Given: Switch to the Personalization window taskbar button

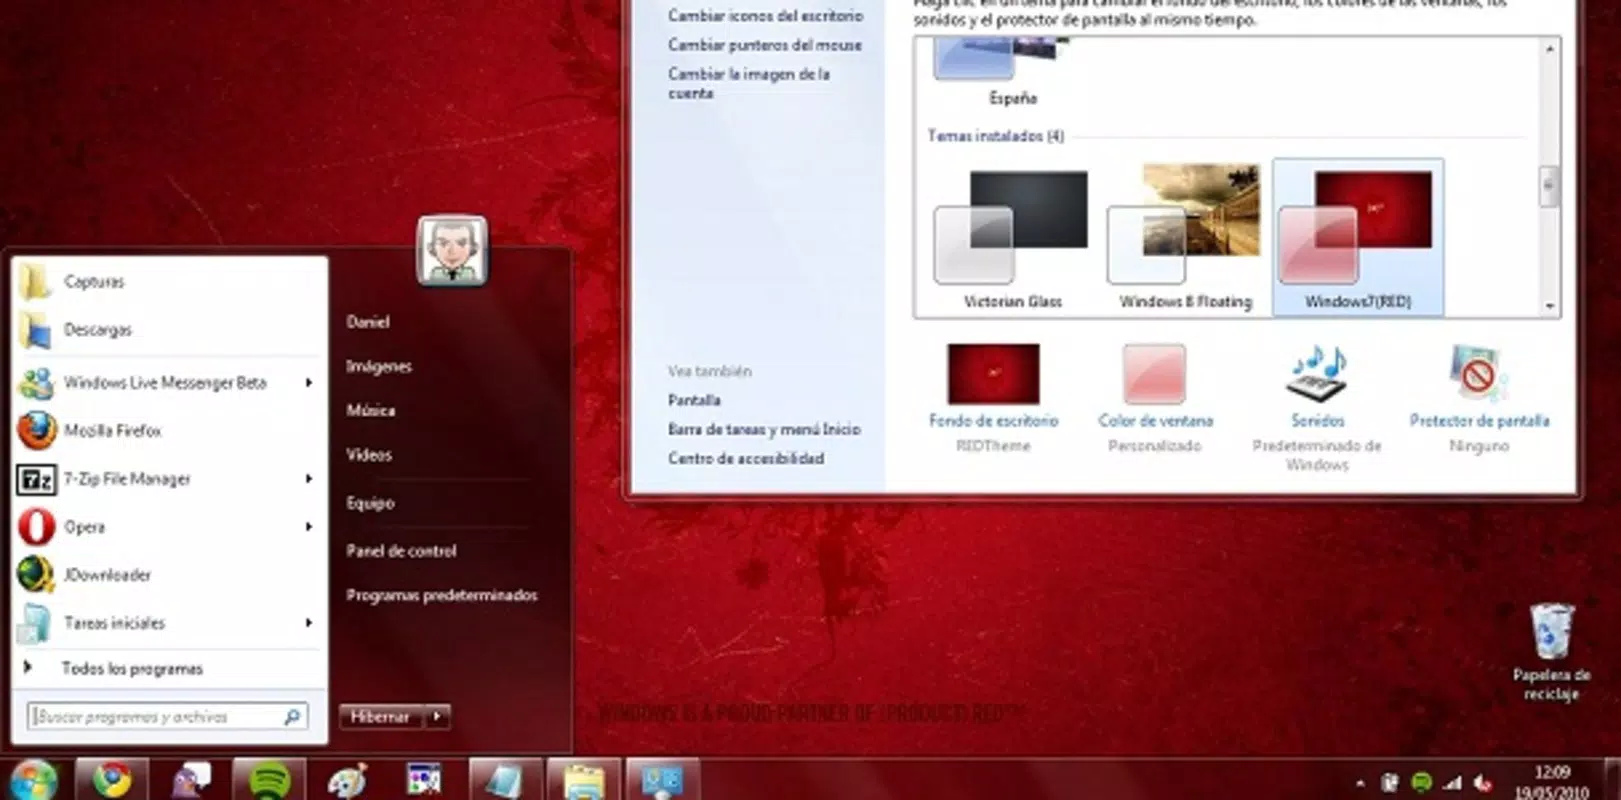Looking at the screenshot, I should 662,780.
